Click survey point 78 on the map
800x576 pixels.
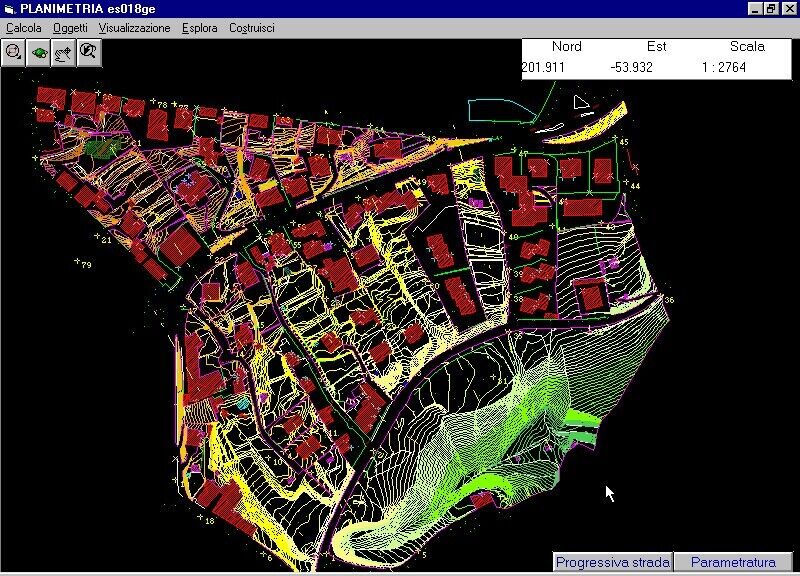tap(159, 104)
